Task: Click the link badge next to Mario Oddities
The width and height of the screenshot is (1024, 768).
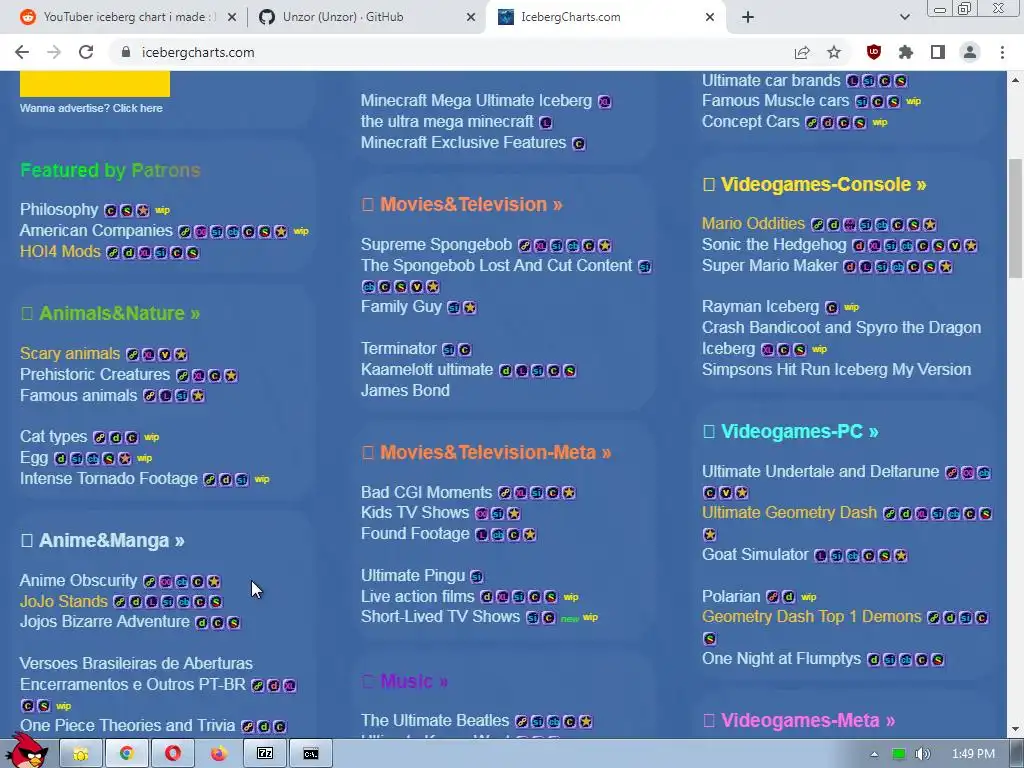Action: pos(818,225)
